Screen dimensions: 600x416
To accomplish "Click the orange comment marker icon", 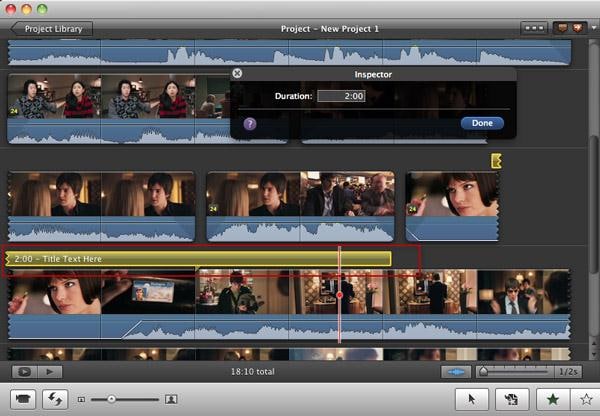I will click(x=562, y=28).
